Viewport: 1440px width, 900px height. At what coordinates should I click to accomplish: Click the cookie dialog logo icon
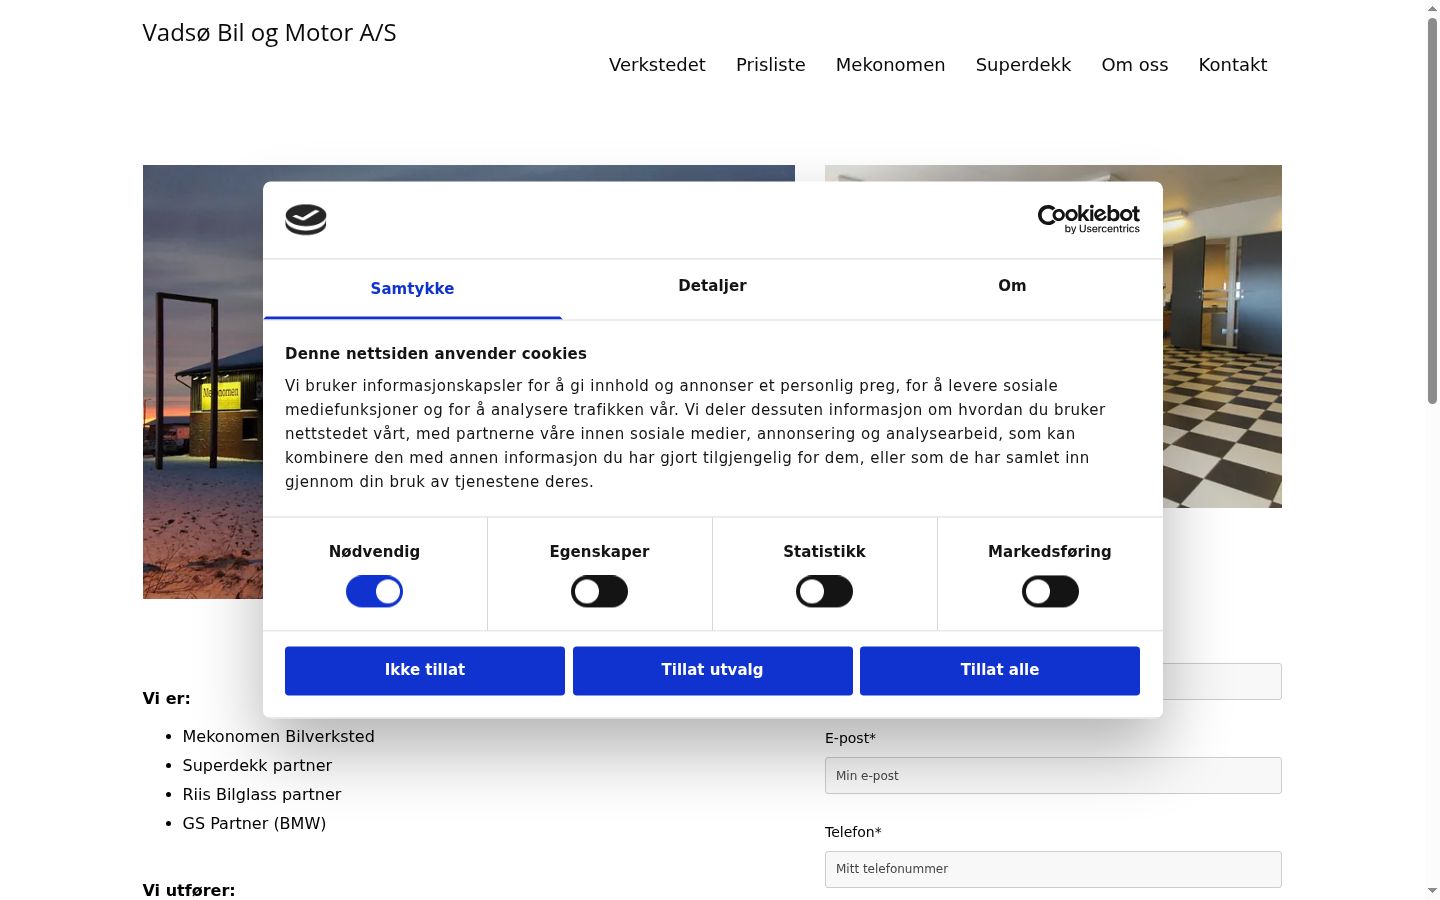306,219
